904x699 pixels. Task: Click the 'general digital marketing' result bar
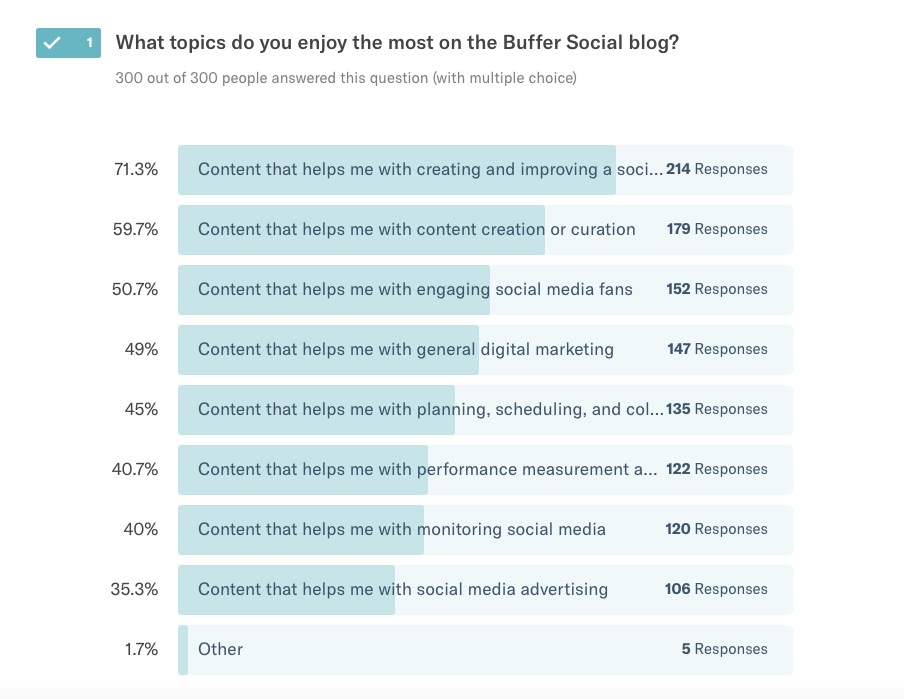pyautogui.click(x=485, y=350)
